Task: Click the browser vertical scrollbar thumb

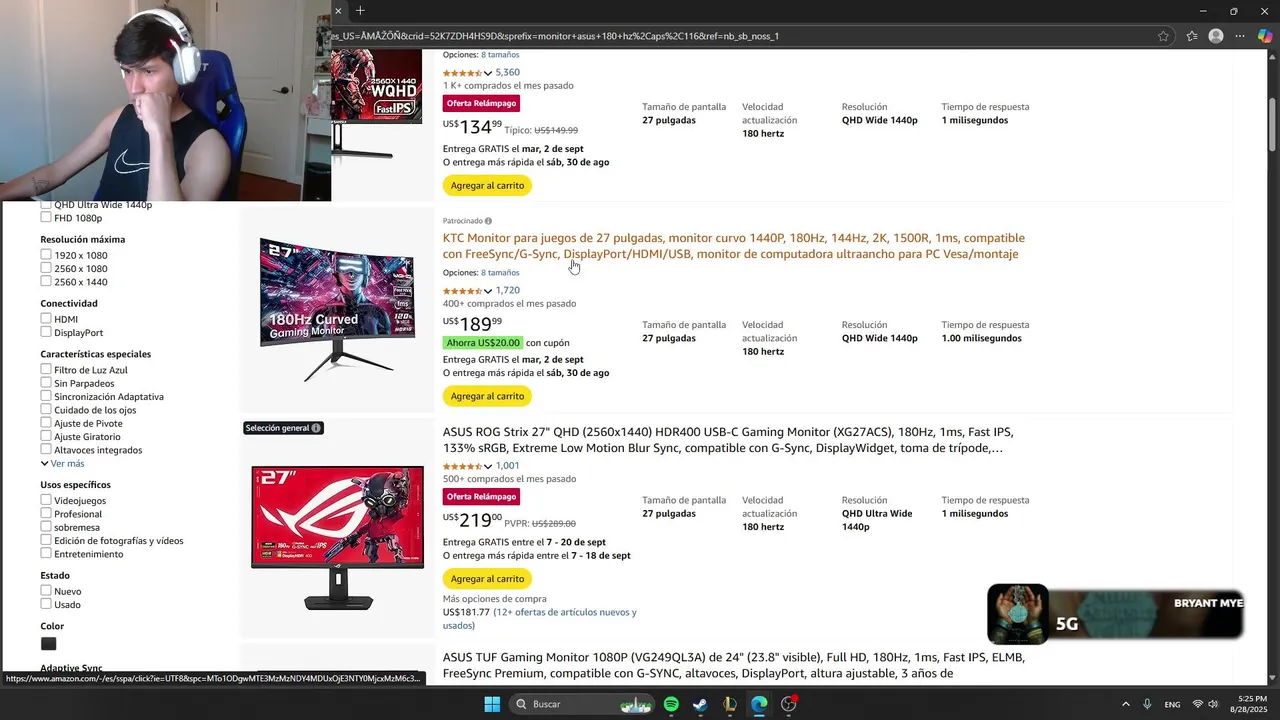Action: (x=1272, y=124)
